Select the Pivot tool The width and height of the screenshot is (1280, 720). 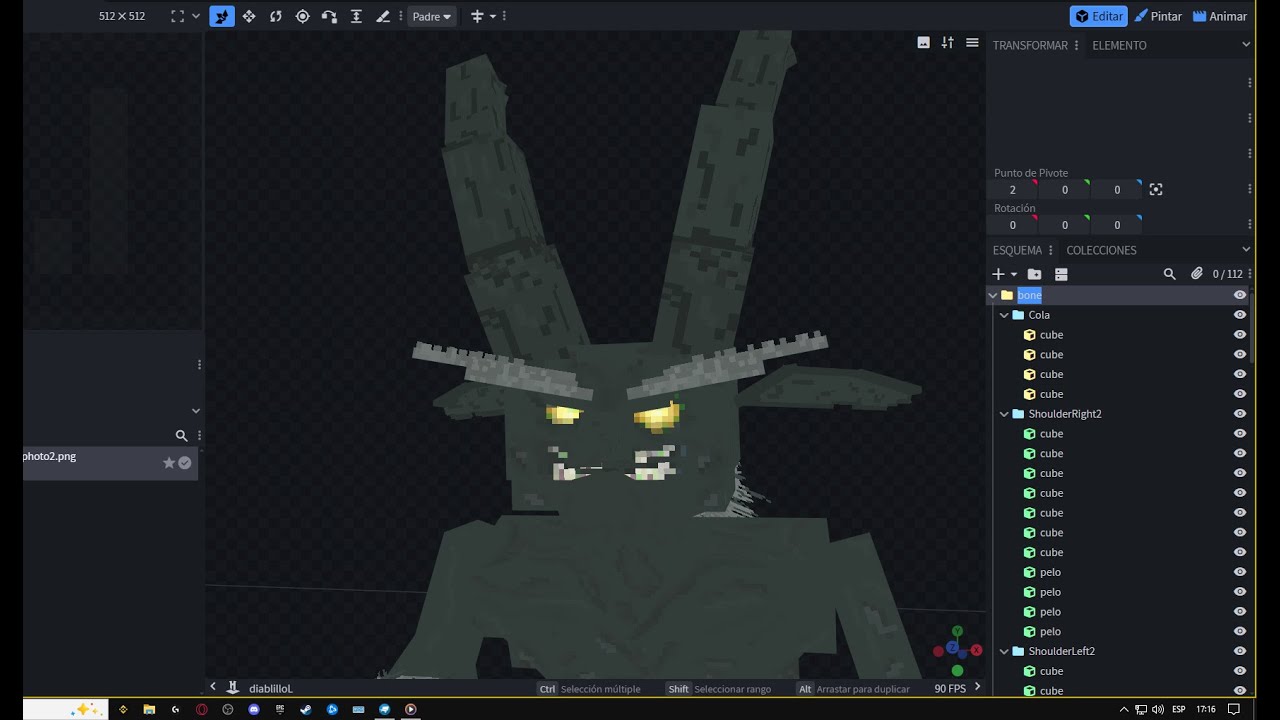click(302, 16)
